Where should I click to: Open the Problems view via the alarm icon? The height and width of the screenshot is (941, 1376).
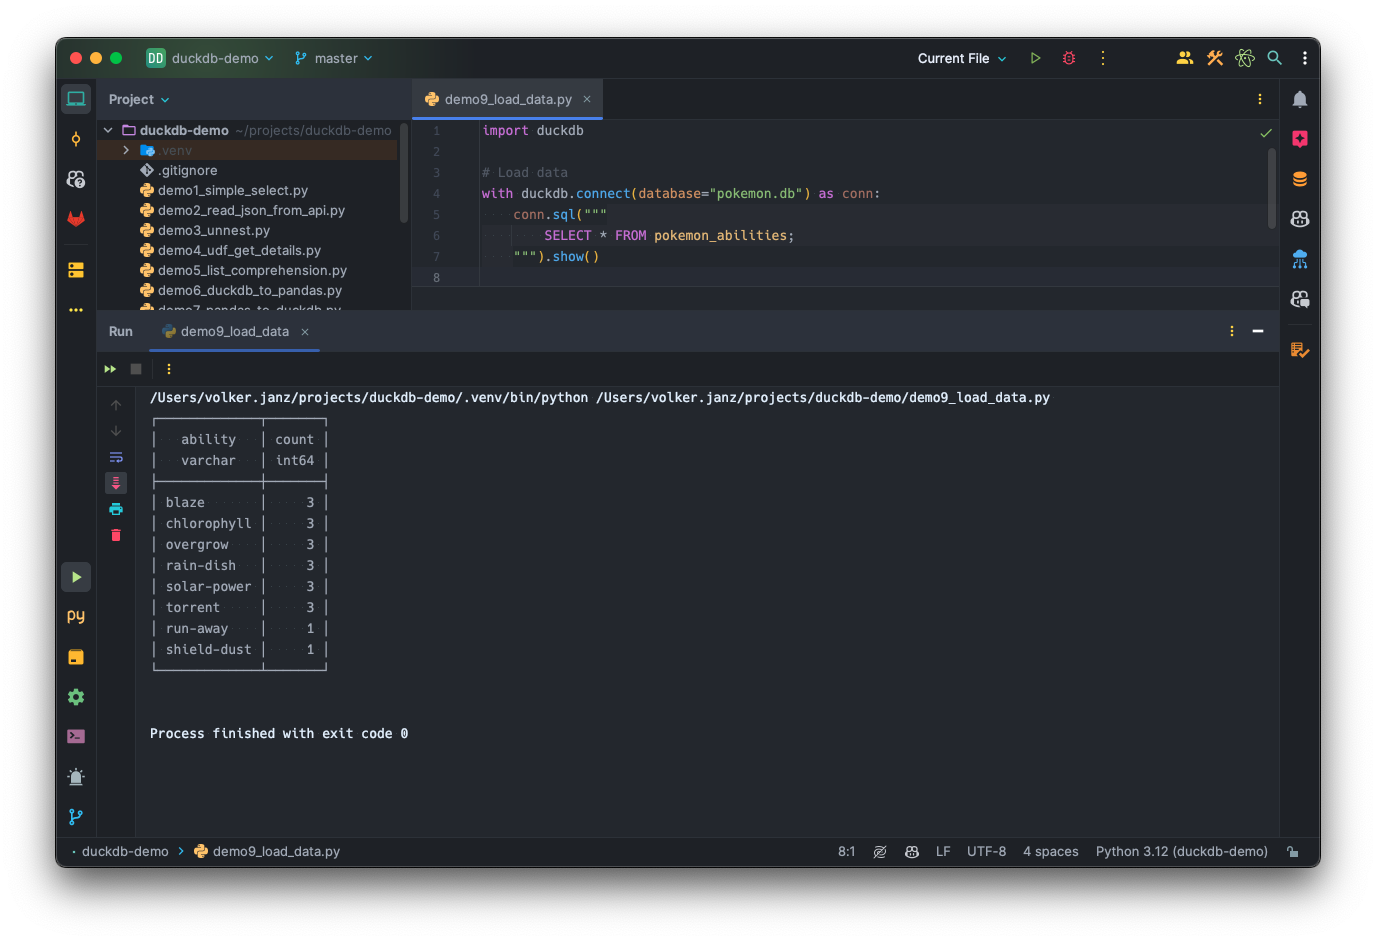pos(76,776)
